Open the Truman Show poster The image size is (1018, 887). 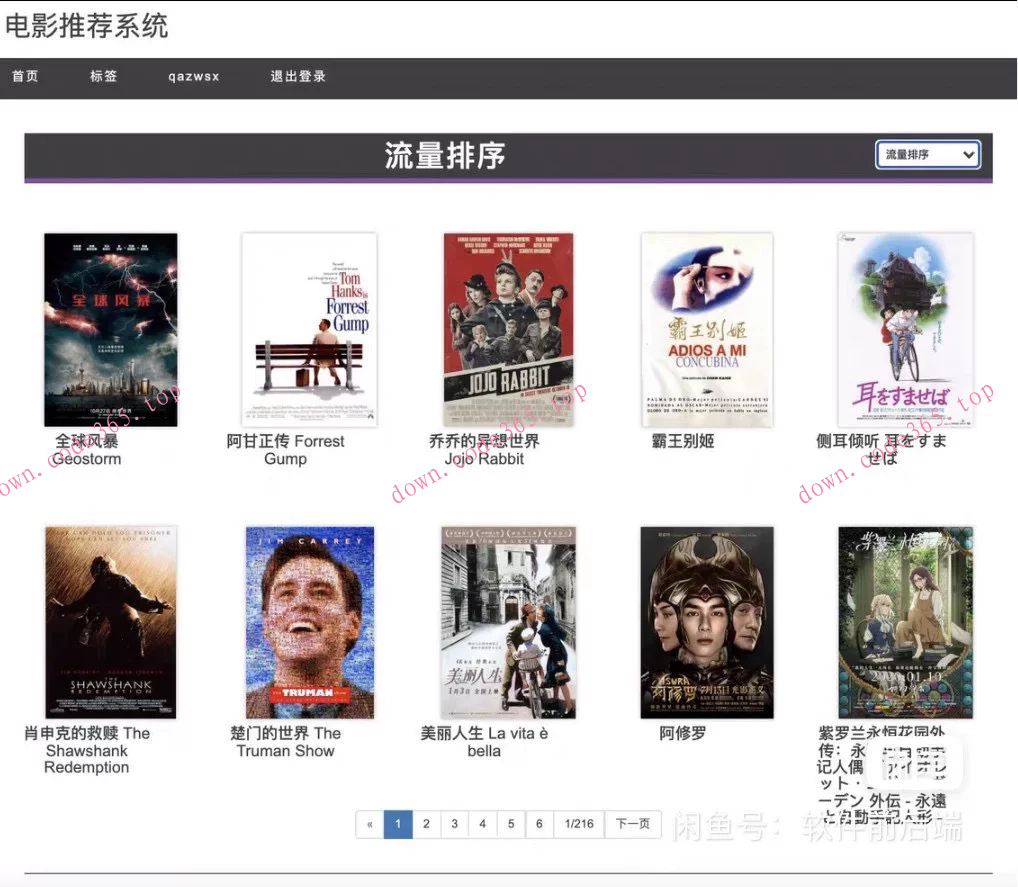pos(310,623)
